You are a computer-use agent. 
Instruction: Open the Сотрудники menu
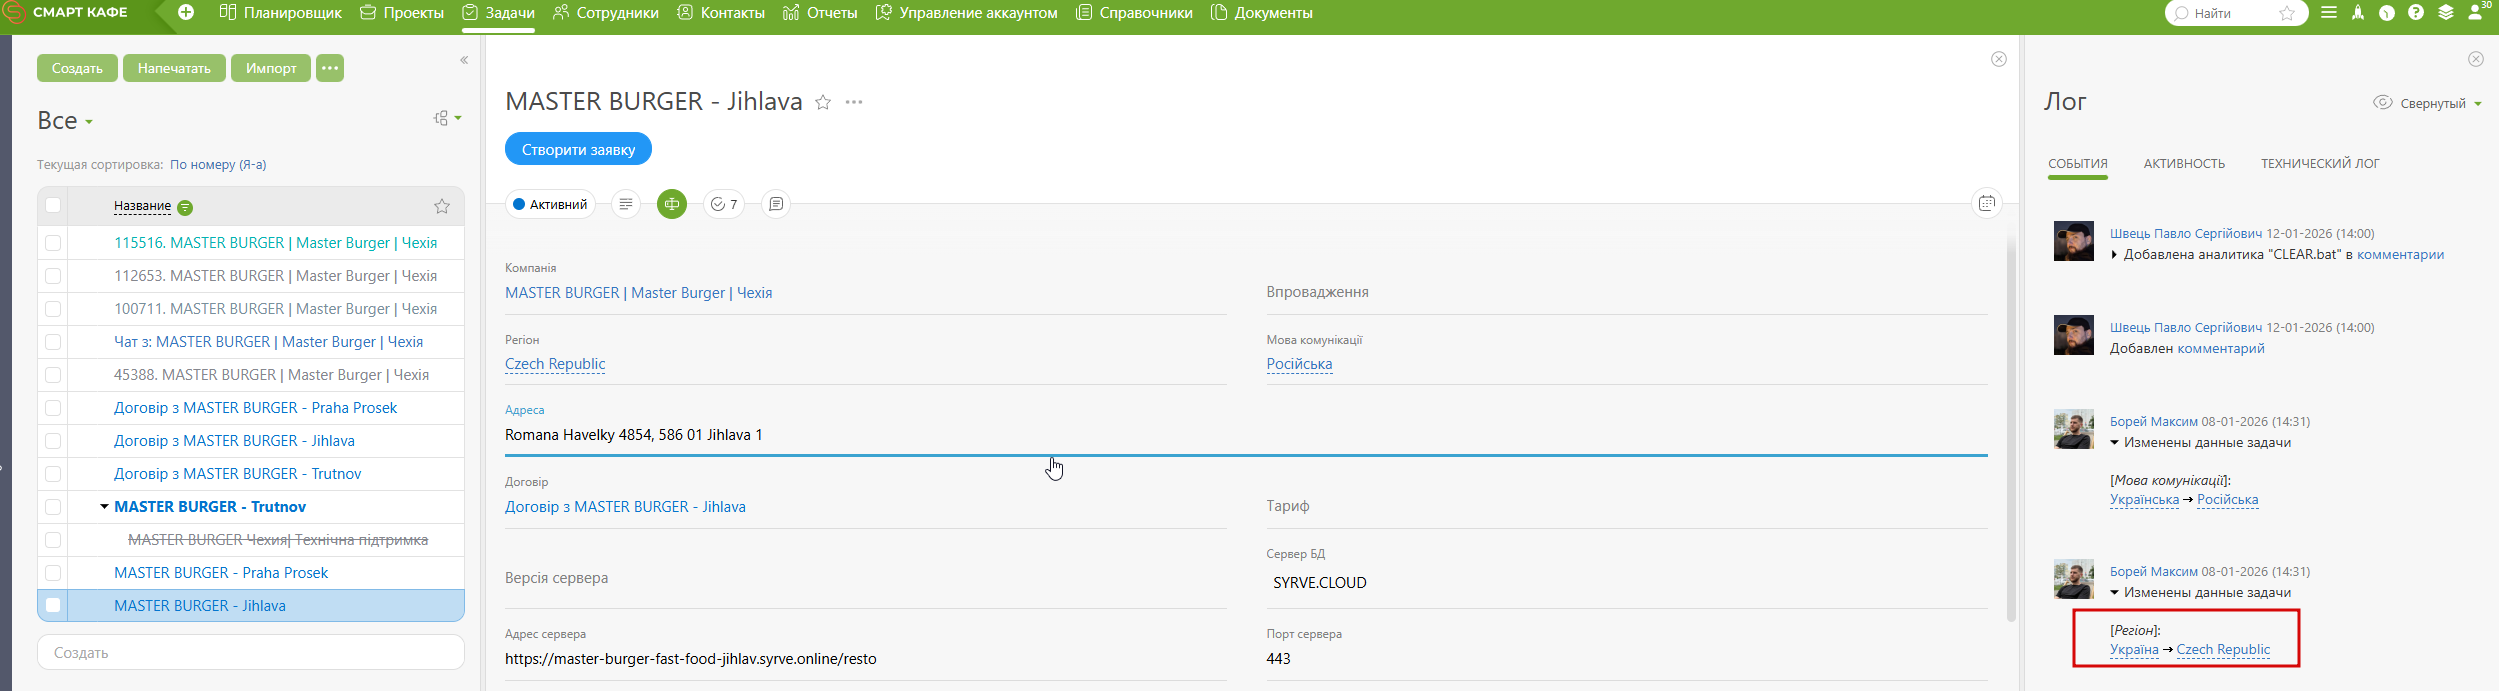point(606,13)
